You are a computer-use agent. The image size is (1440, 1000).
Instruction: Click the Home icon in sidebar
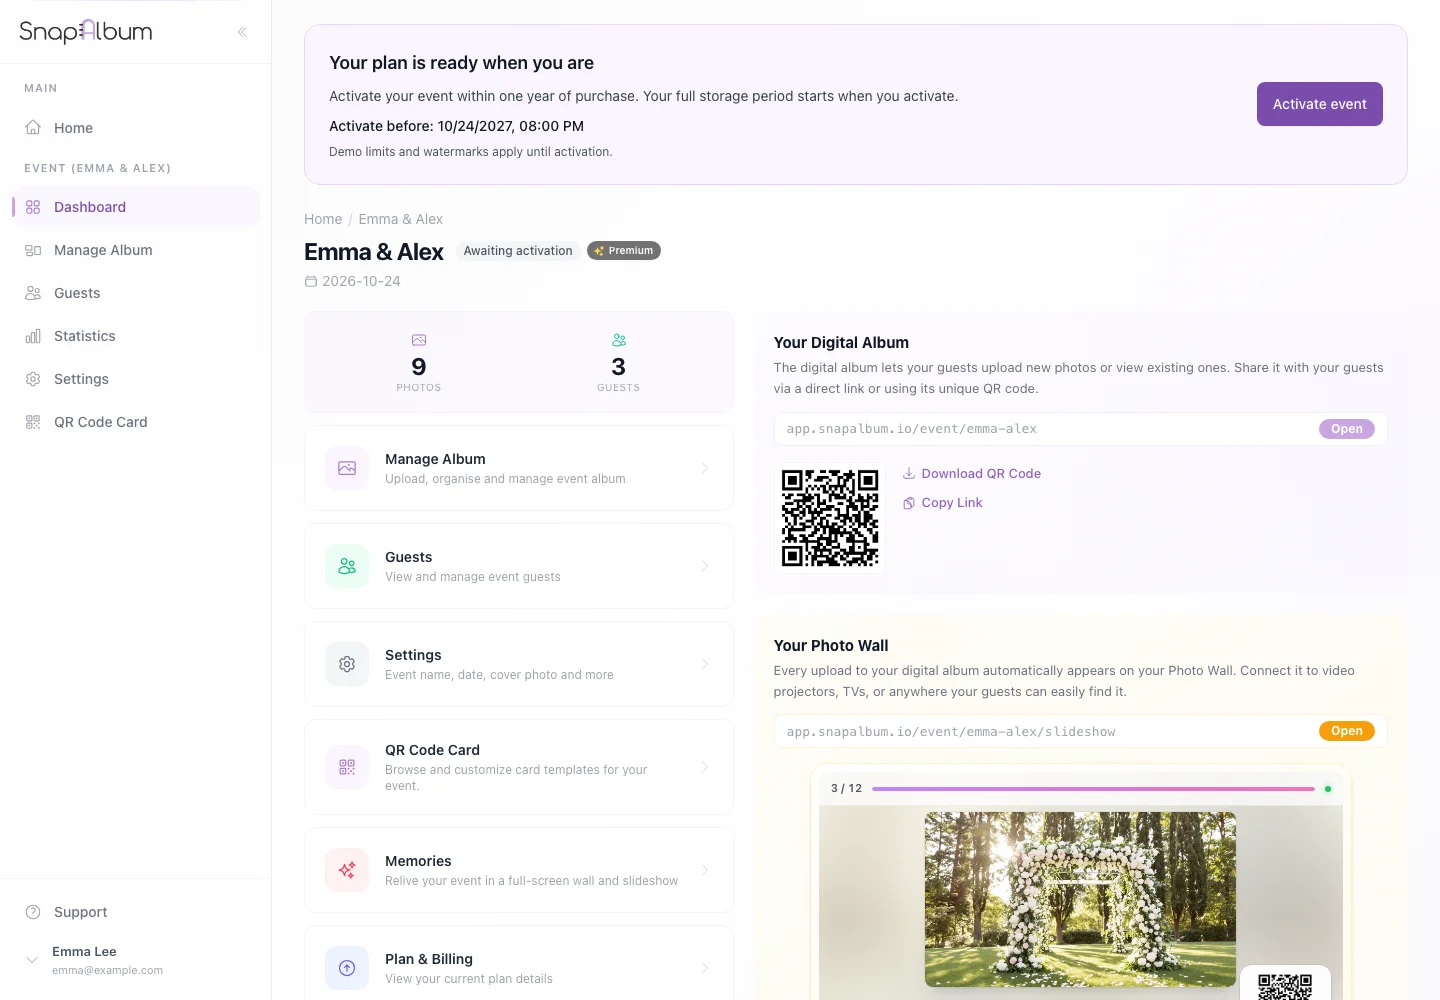pyautogui.click(x=33, y=128)
